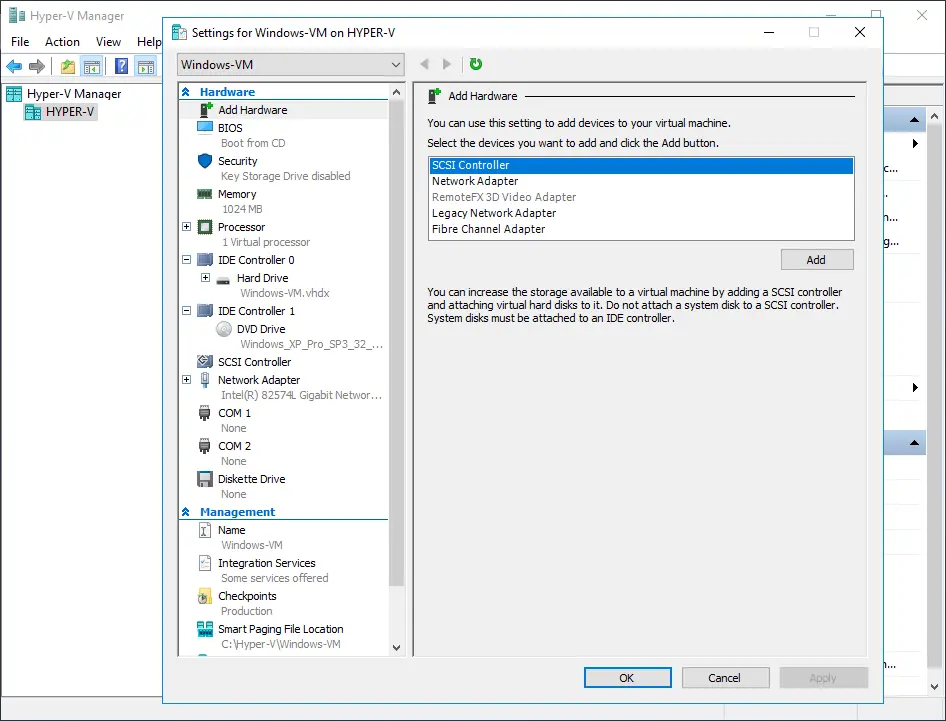Select Network Adapter in device list
Screen dimensions: 946x721
click(x=475, y=181)
